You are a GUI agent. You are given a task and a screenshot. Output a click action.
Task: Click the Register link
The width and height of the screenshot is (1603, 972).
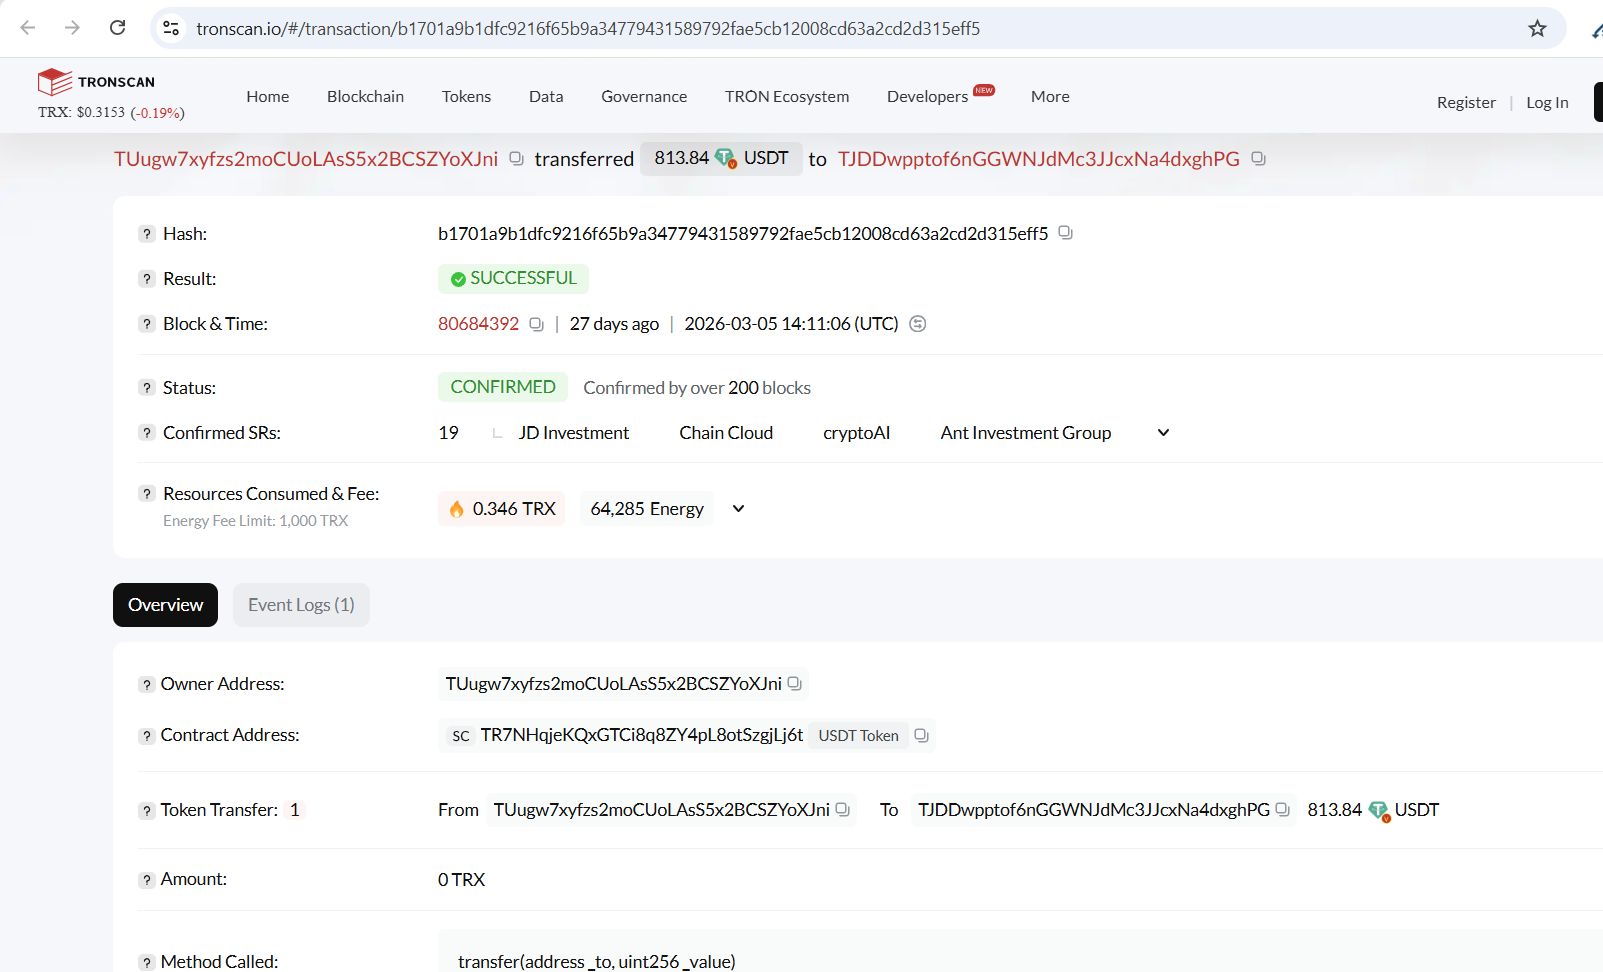pos(1466,103)
